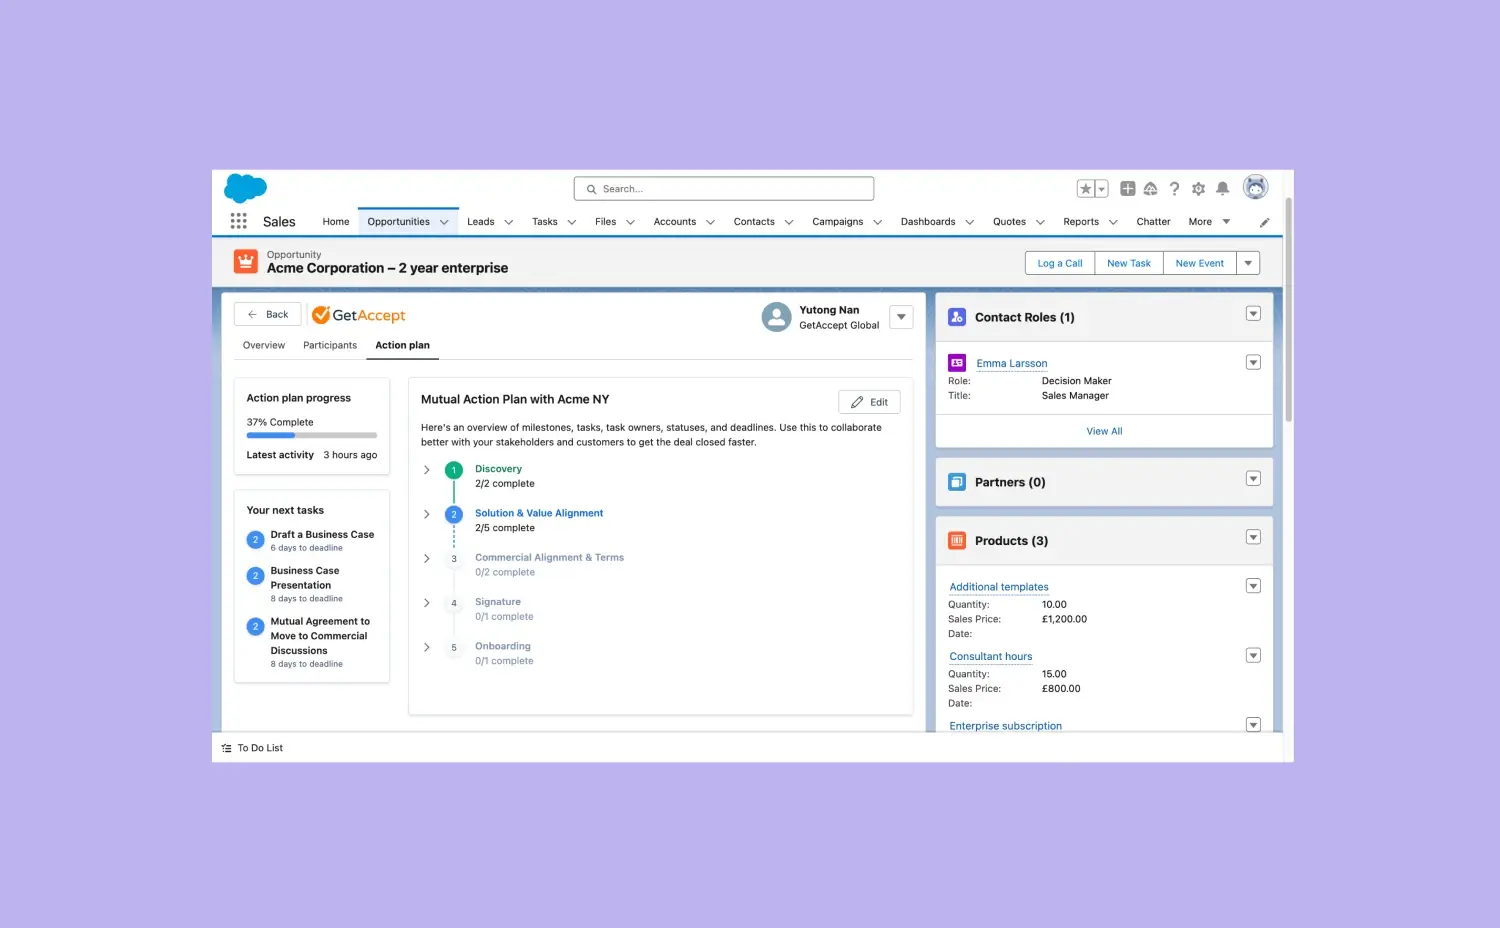Image resolution: width=1500 pixels, height=928 pixels.
Task: Switch to the Participants tab
Action: coord(329,345)
